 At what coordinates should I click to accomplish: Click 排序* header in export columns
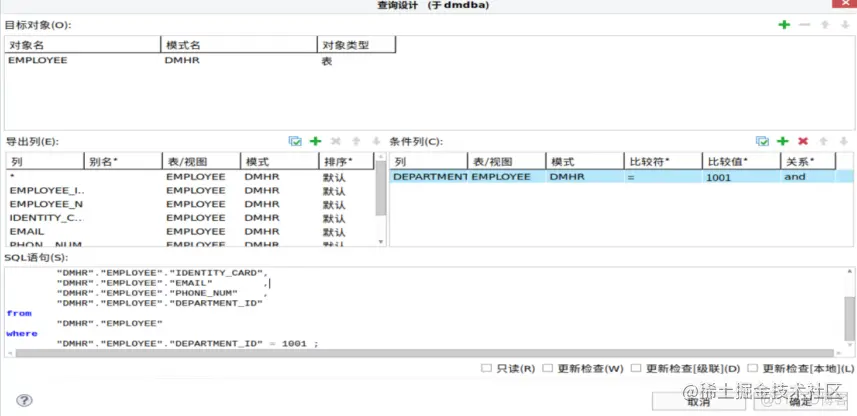pyautogui.click(x=347, y=161)
